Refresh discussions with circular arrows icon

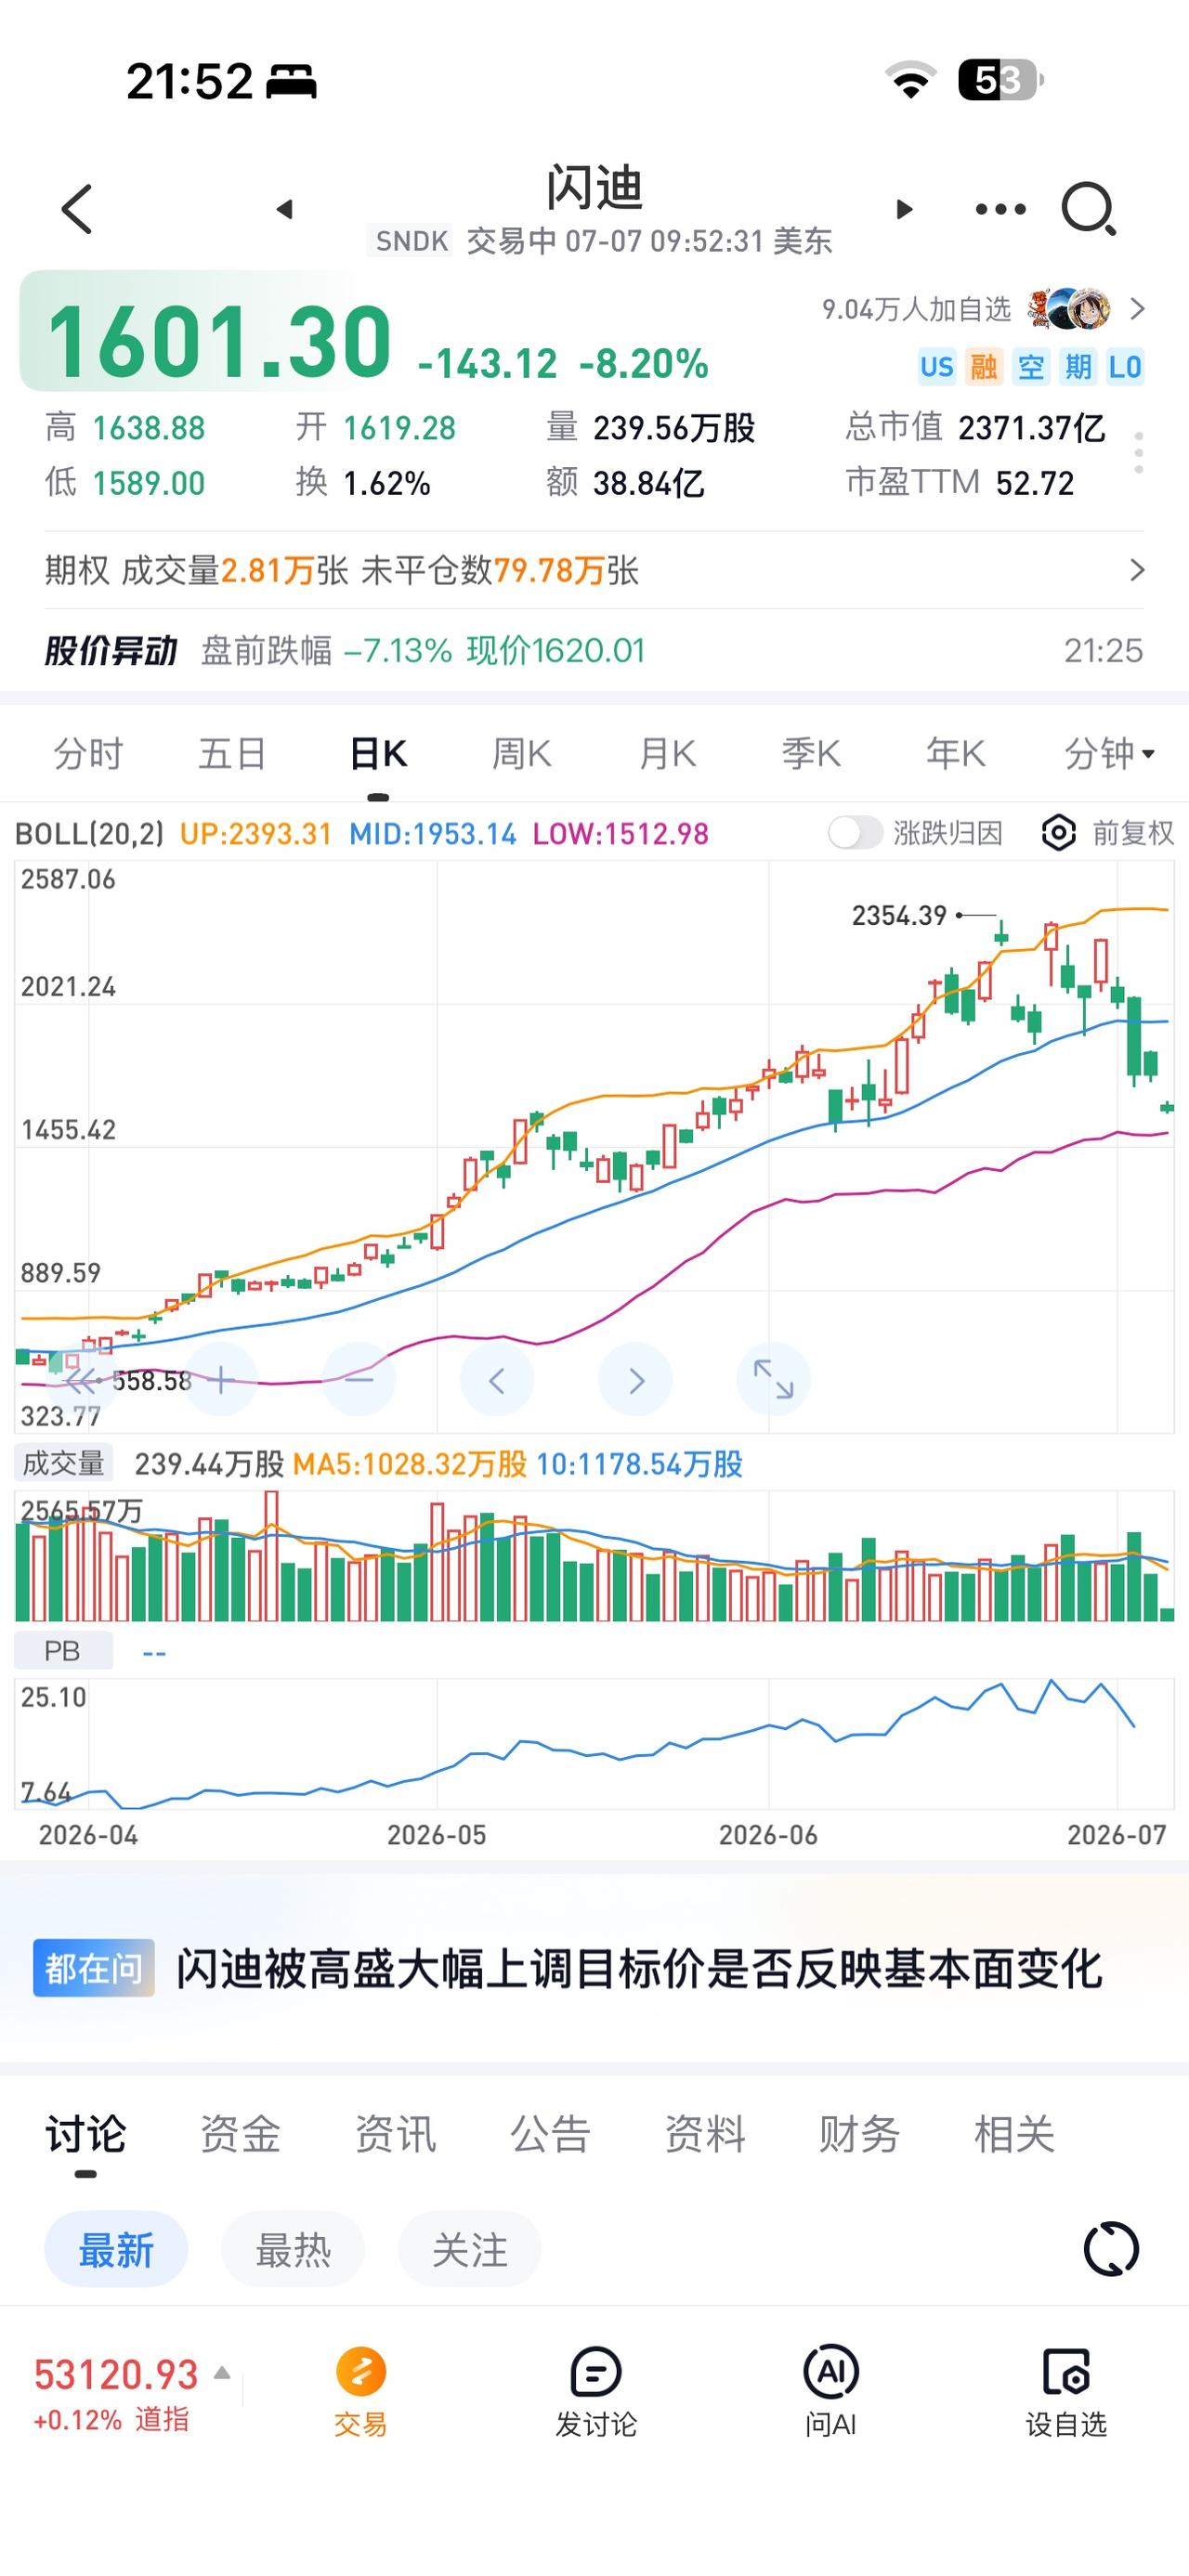(1111, 2250)
